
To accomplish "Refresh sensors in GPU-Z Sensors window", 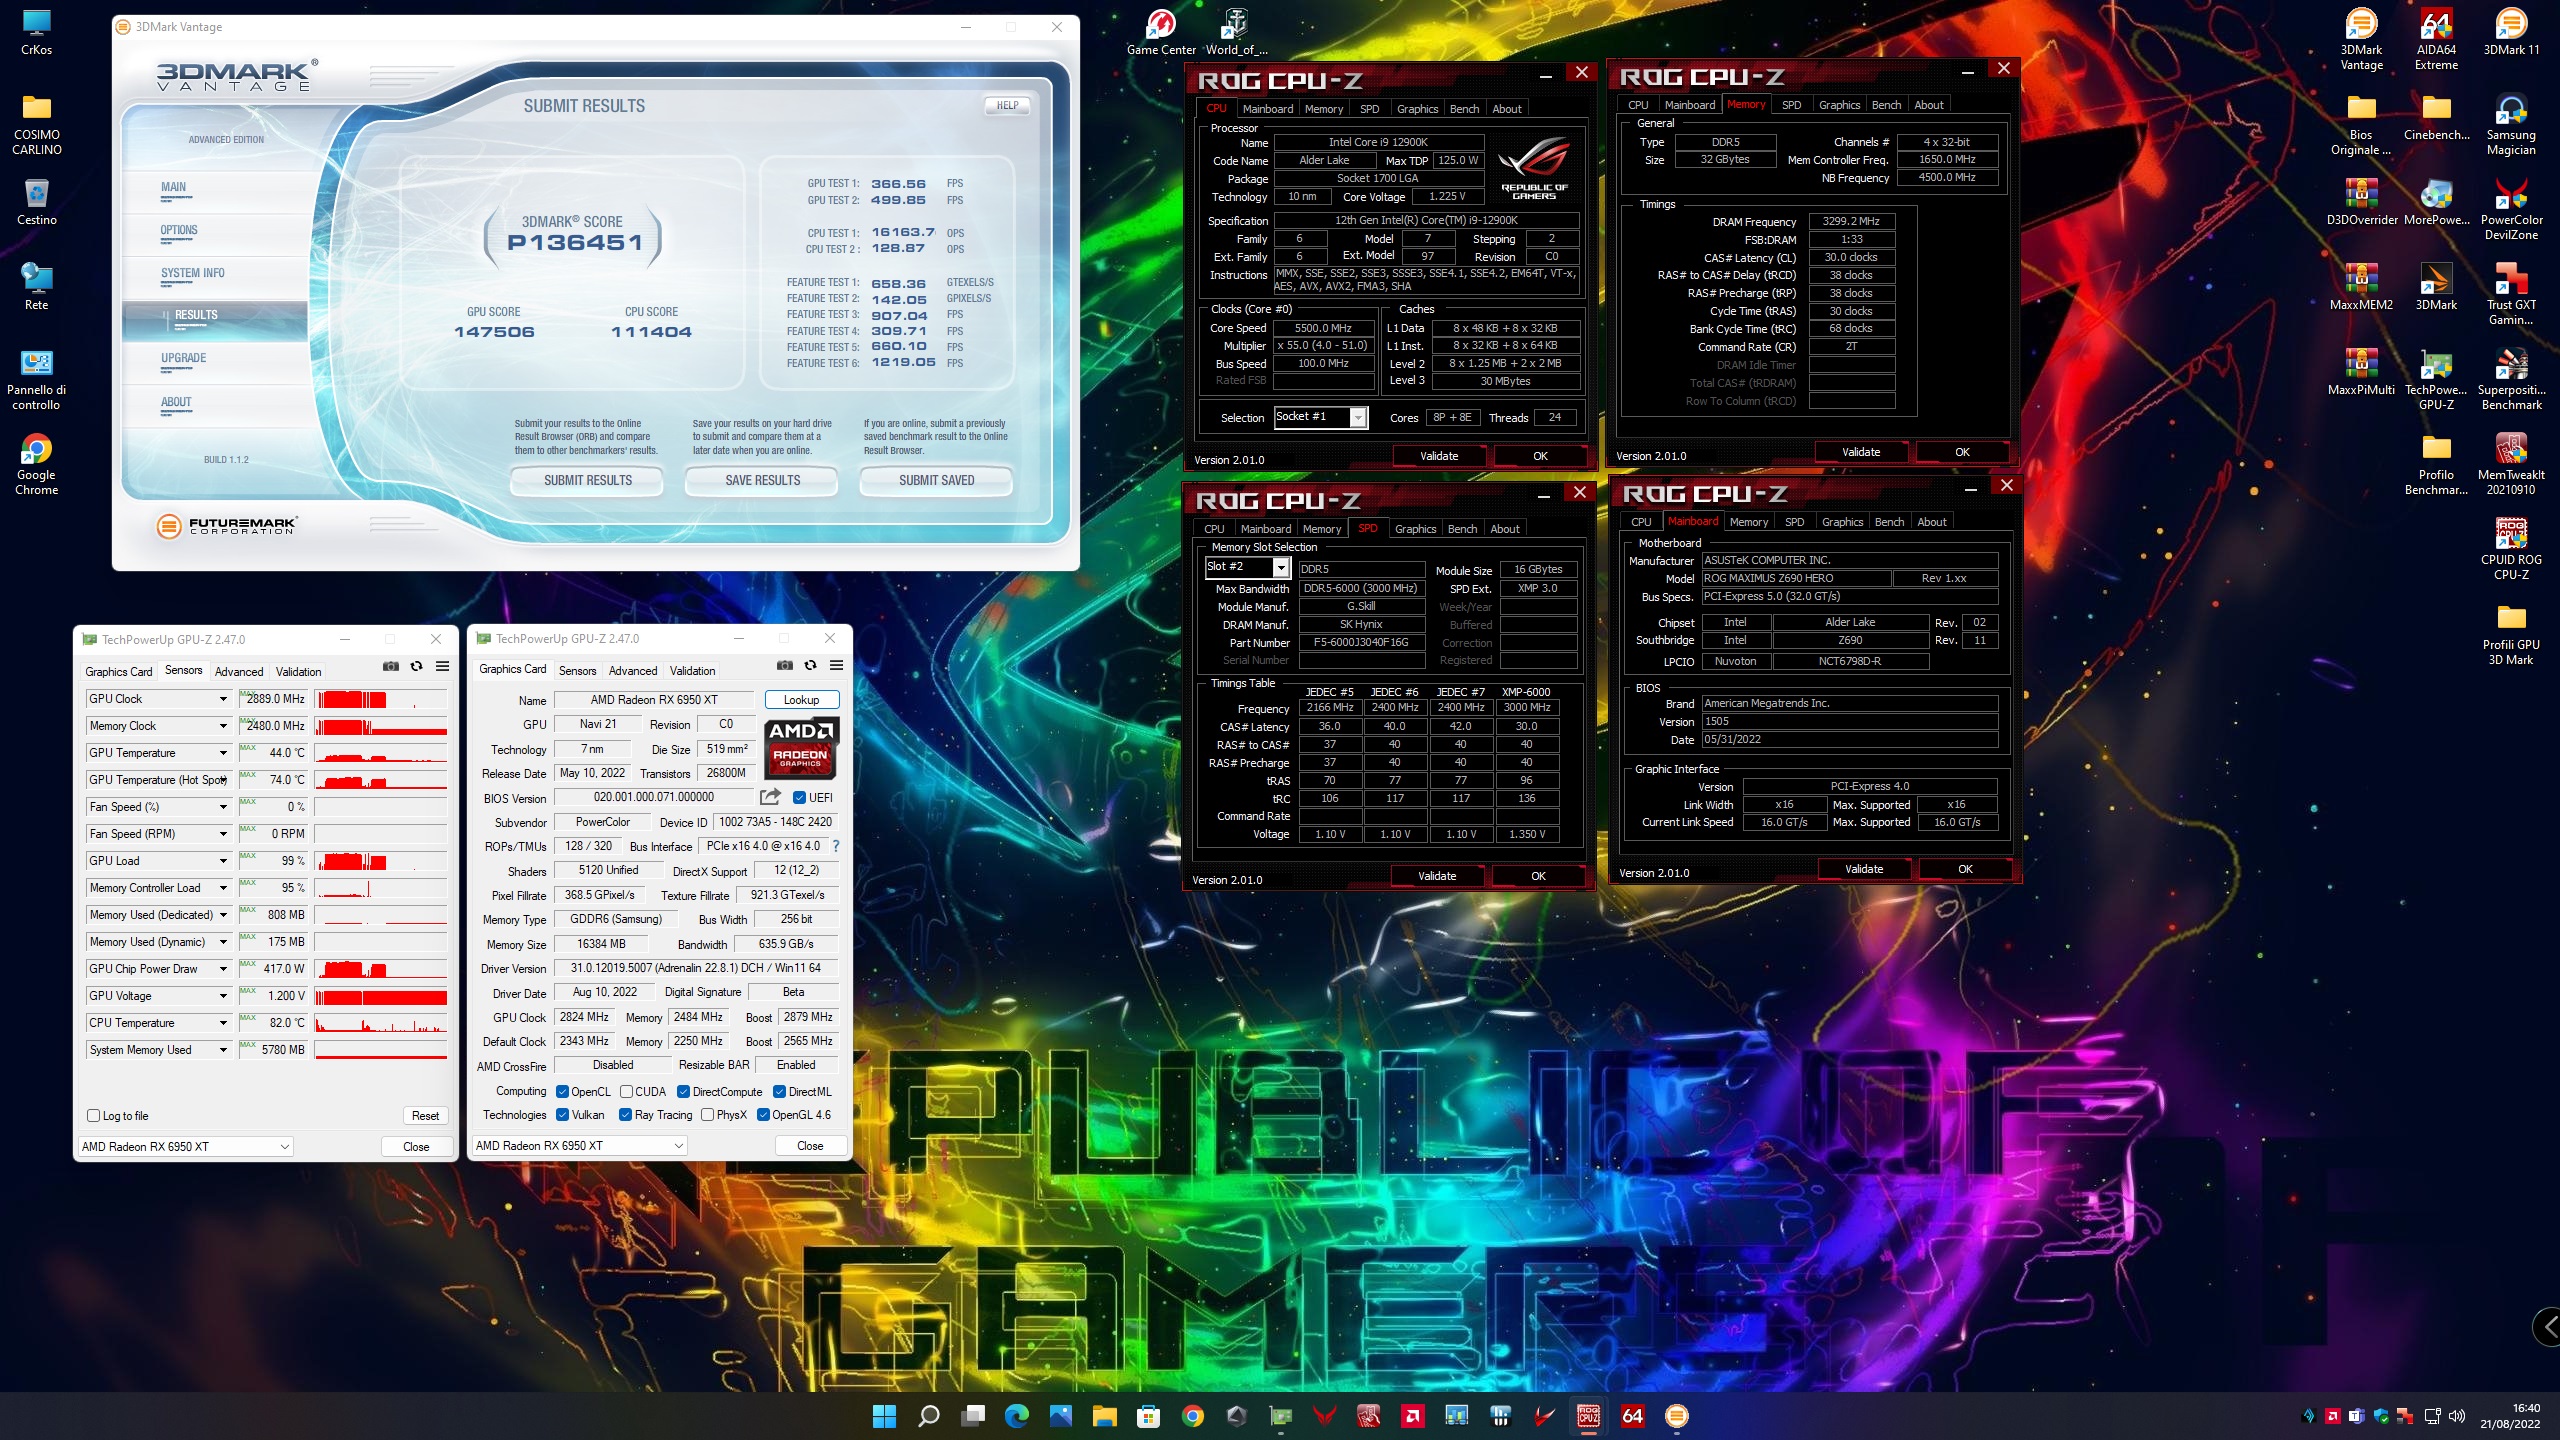I will 417,666.
